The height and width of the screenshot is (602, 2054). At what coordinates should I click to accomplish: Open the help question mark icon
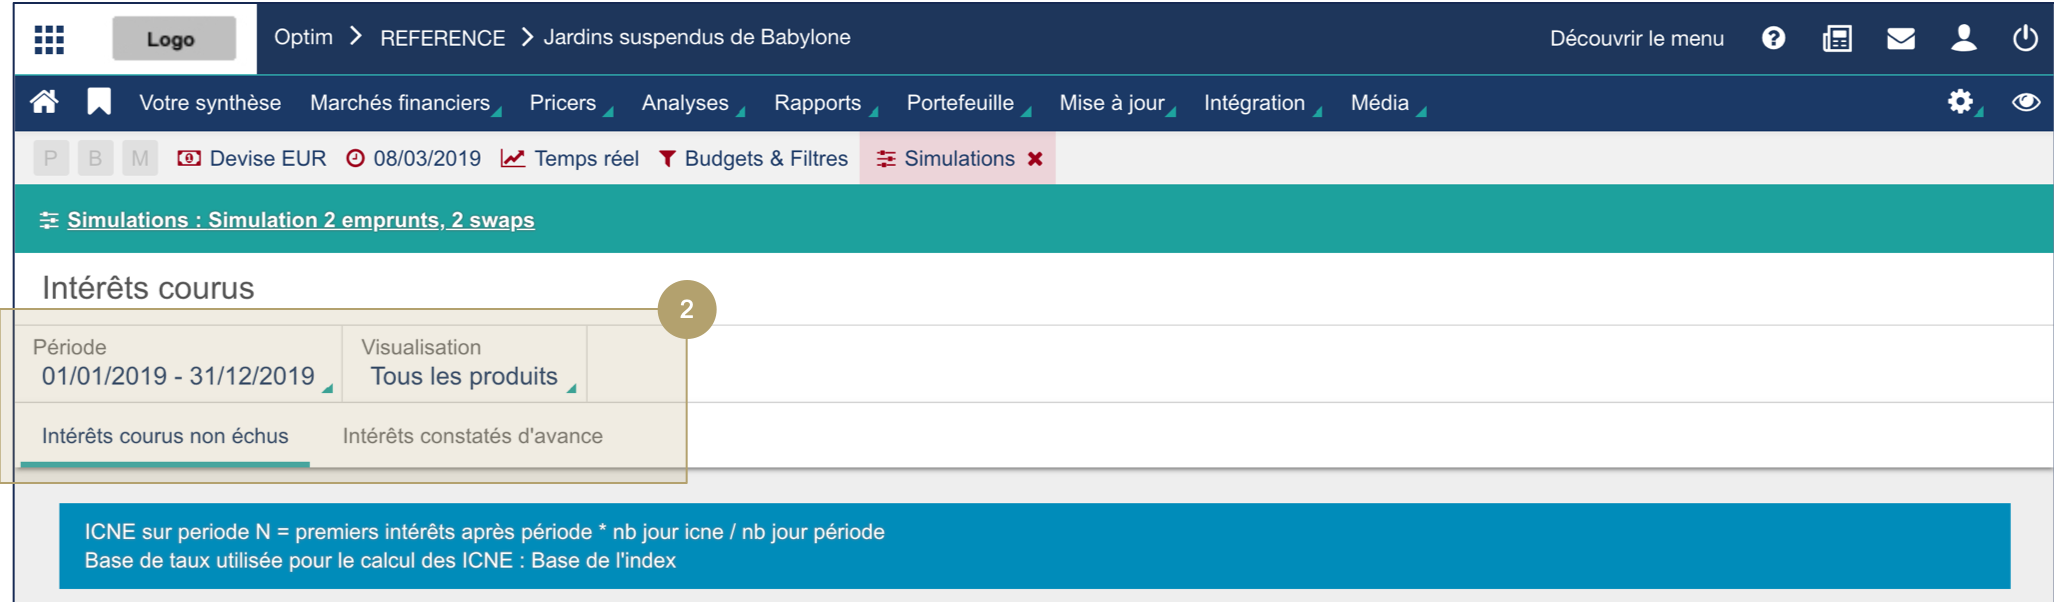(1773, 38)
